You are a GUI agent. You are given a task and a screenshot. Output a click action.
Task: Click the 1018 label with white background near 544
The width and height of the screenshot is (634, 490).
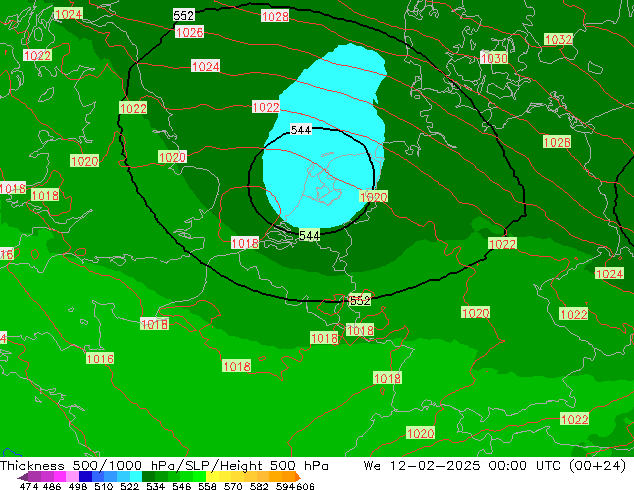tap(245, 243)
